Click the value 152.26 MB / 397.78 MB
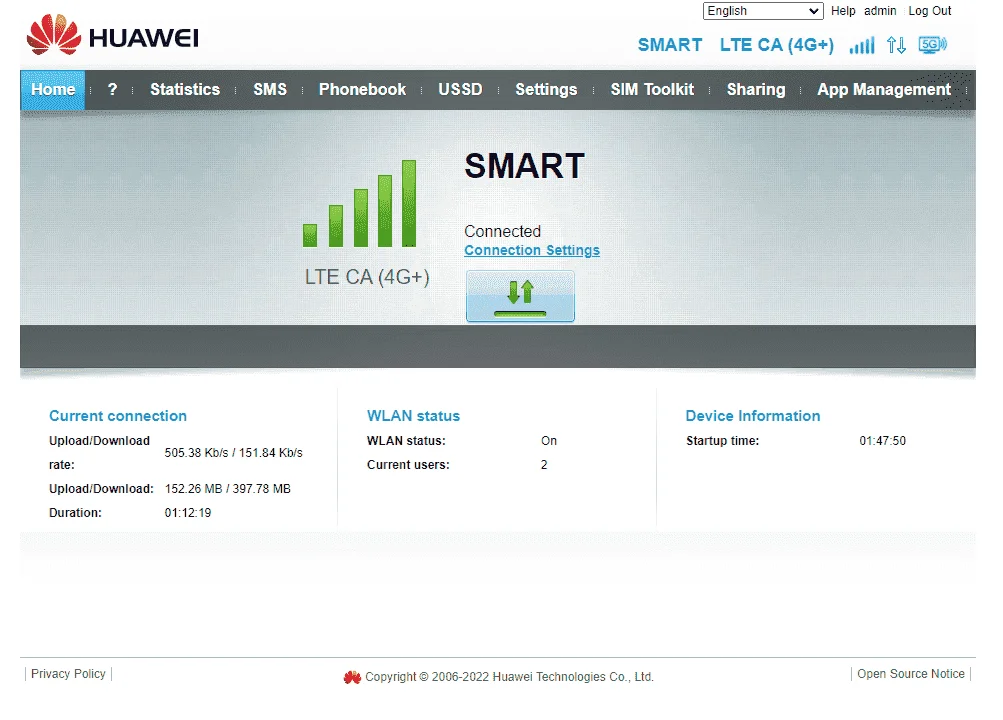Screen dimensions: 1003x720 point(228,489)
